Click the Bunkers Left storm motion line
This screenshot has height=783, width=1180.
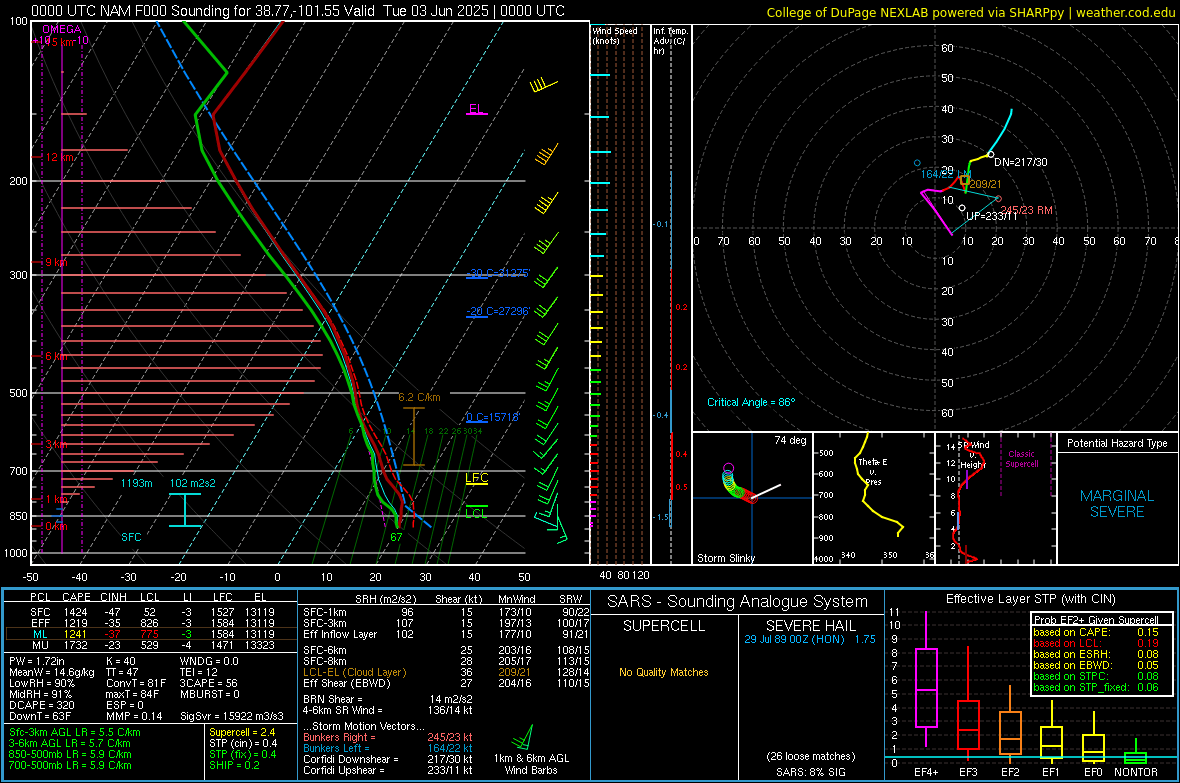pyautogui.click(x=388, y=748)
